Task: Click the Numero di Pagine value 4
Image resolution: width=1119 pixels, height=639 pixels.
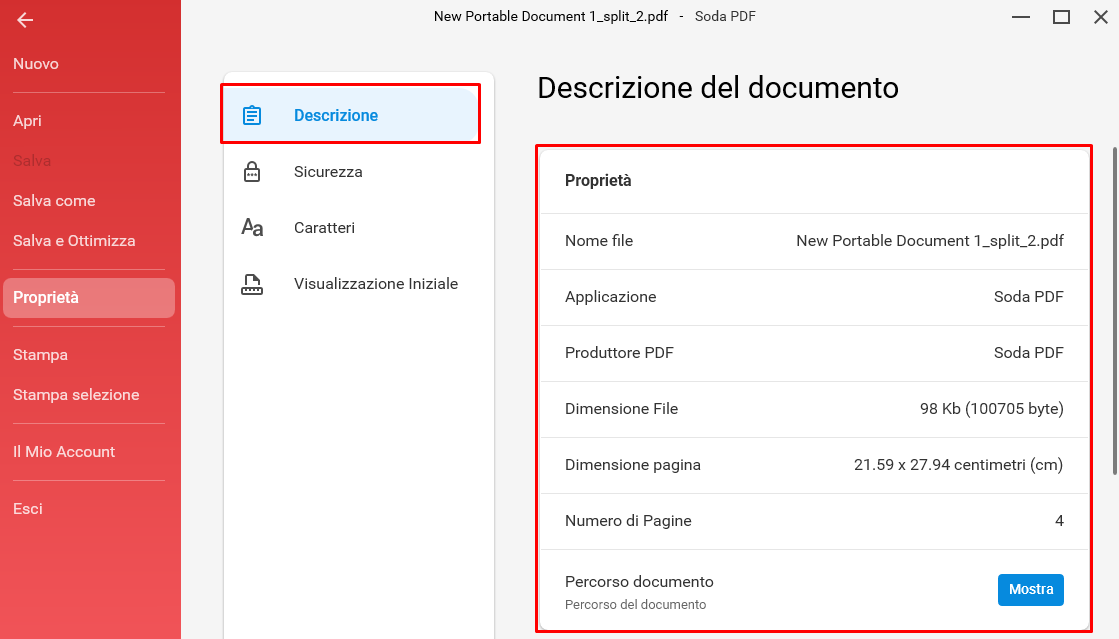Action: (1059, 521)
